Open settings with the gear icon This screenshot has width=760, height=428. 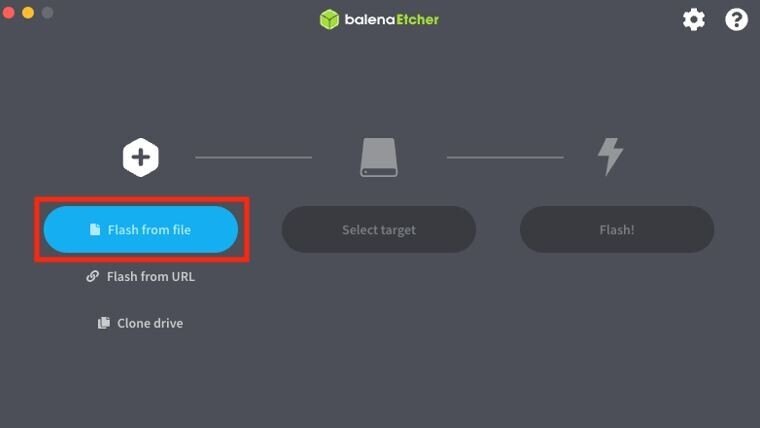pos(694,20)
